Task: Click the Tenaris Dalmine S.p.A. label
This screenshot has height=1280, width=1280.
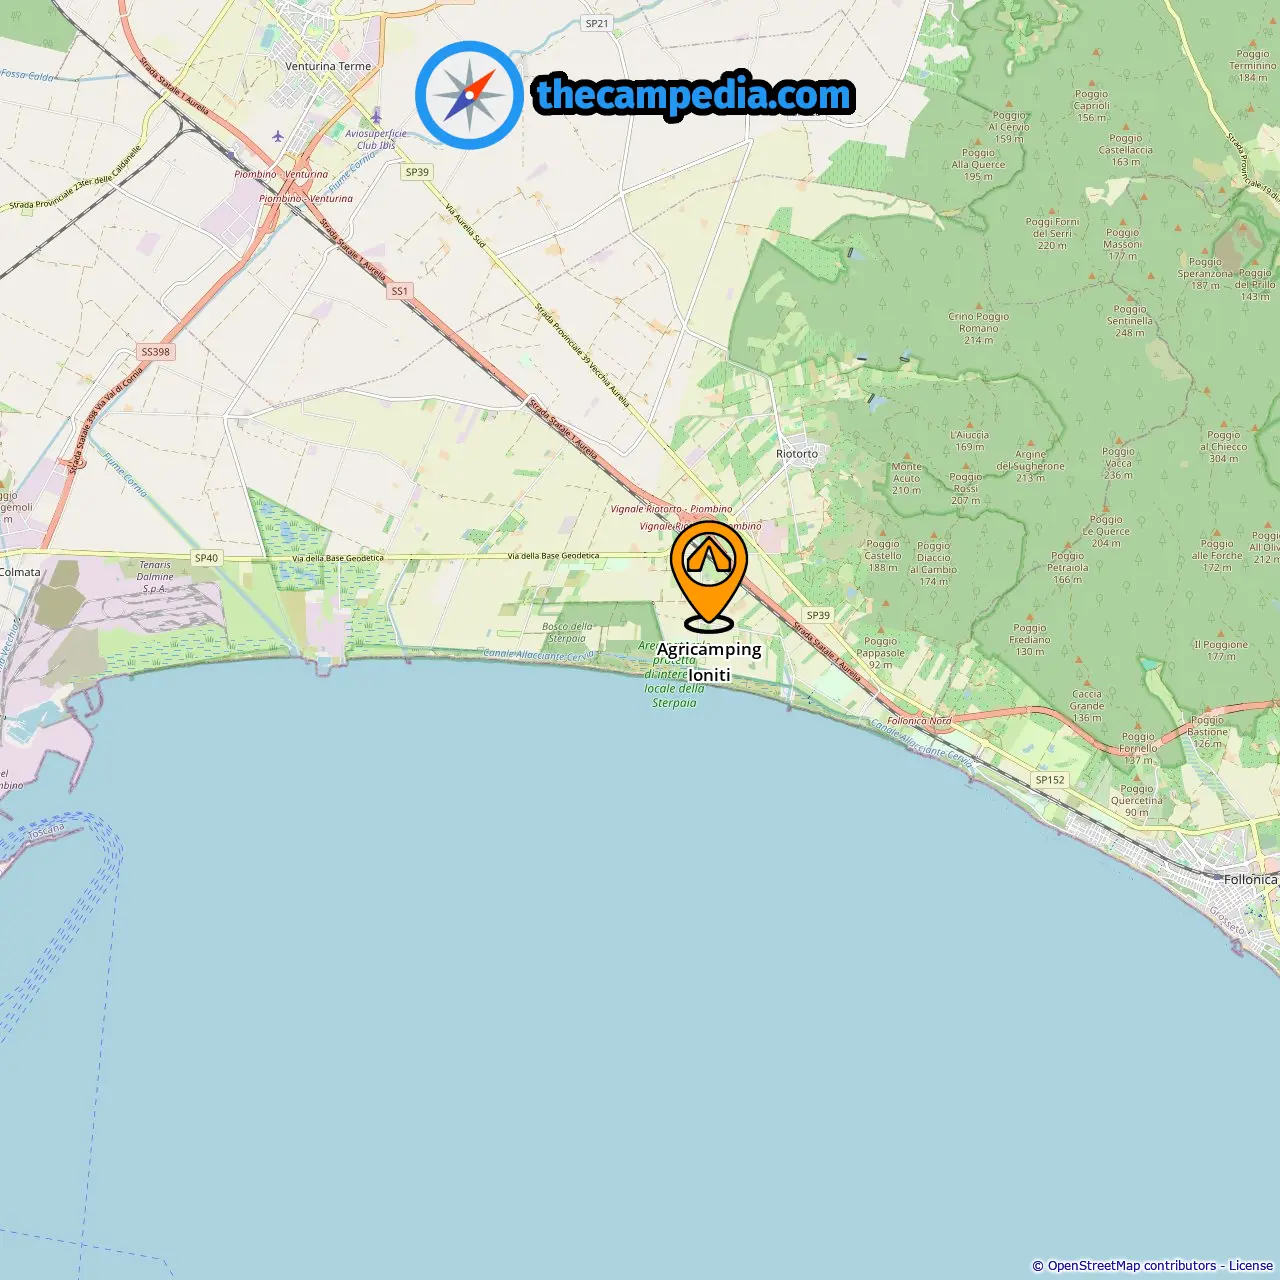Action: (155, 577)
